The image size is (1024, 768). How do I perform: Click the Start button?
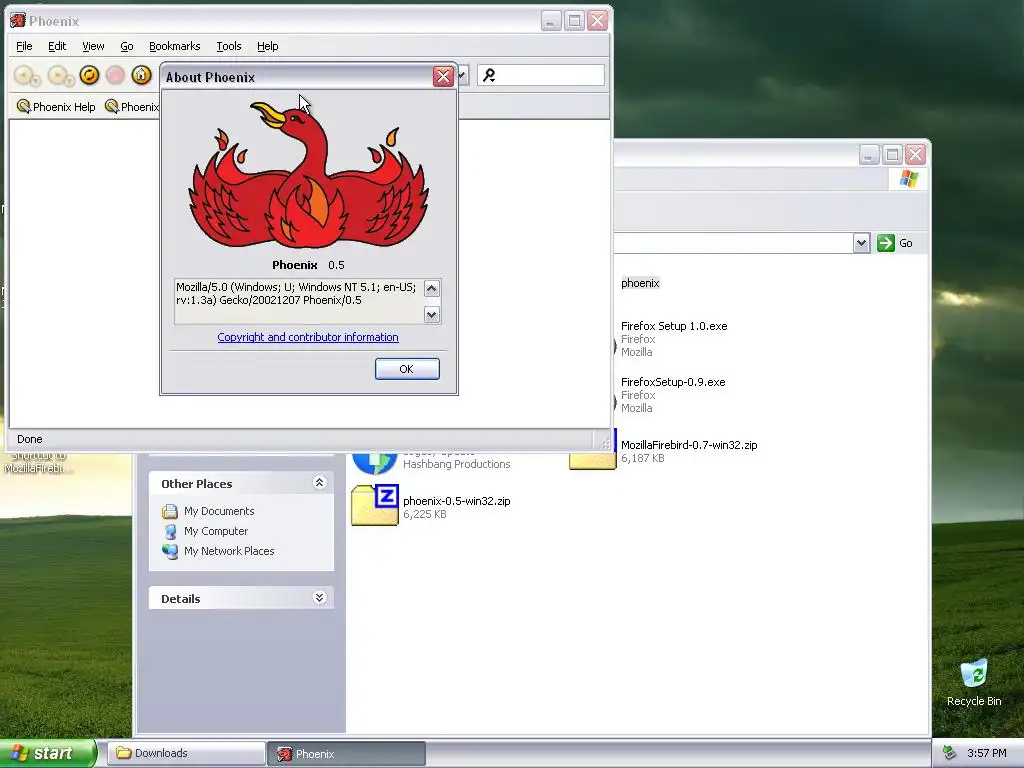click(x=48, y=753)
